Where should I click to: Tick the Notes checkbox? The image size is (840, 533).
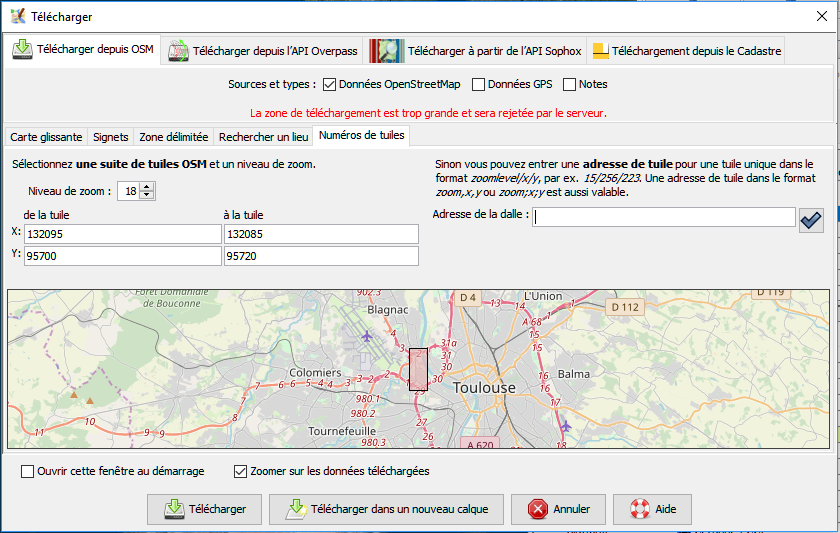click(570, 84)
